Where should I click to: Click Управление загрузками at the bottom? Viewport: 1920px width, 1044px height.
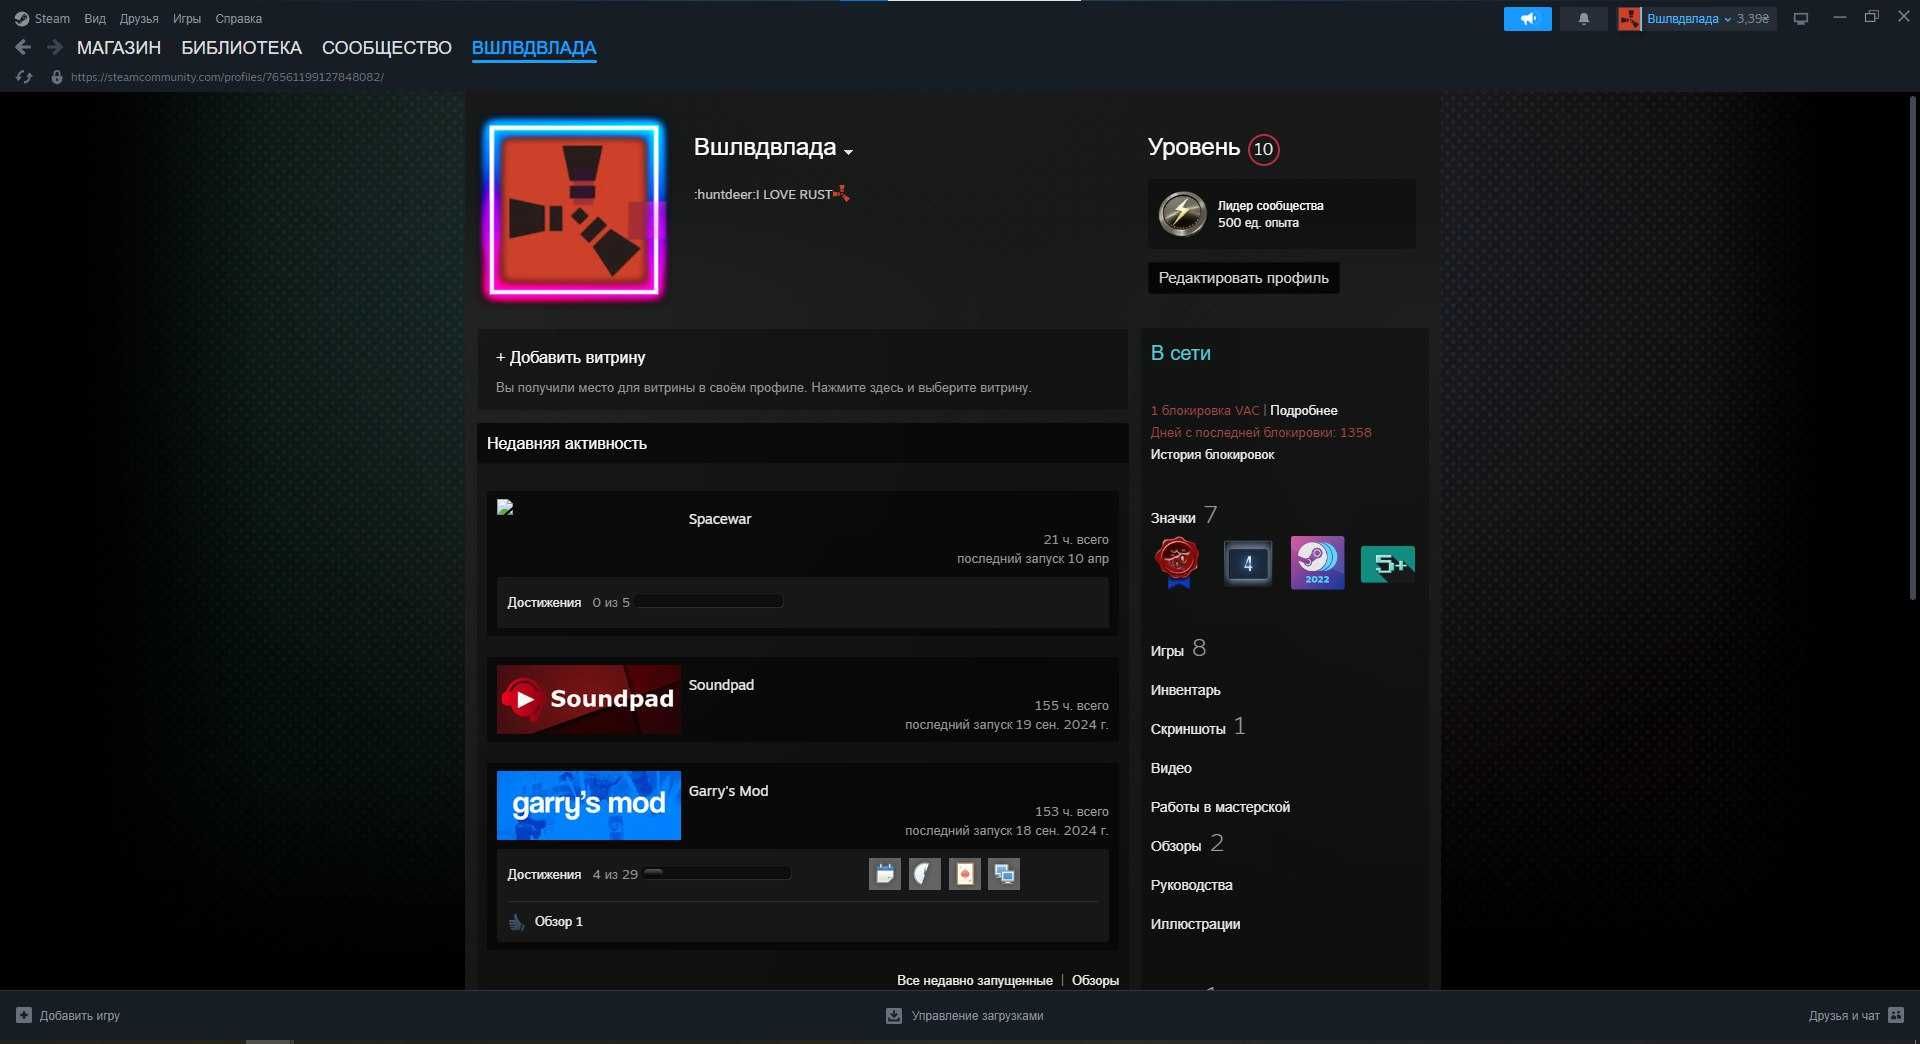[977, 1016]
